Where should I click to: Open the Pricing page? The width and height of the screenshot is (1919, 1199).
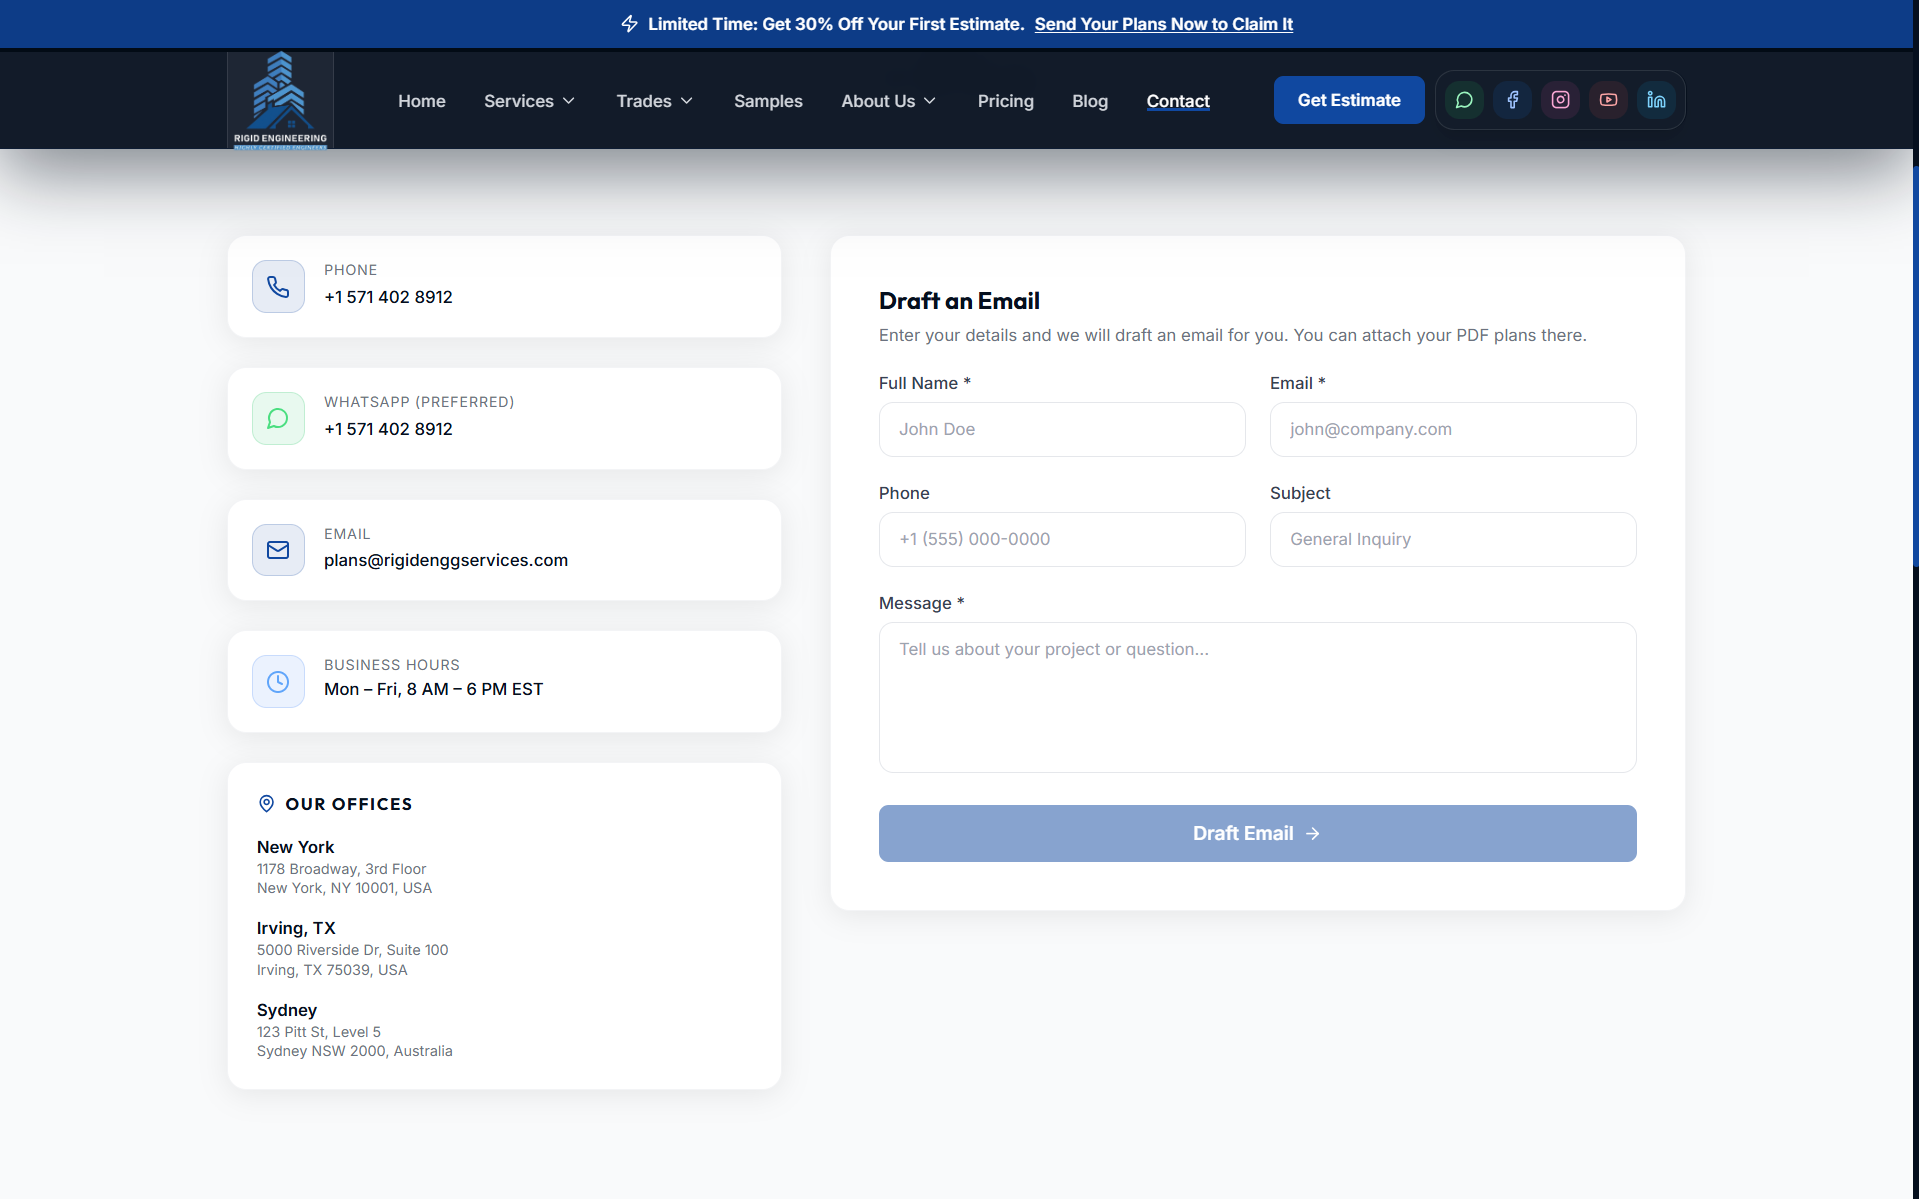(1006, 101)
